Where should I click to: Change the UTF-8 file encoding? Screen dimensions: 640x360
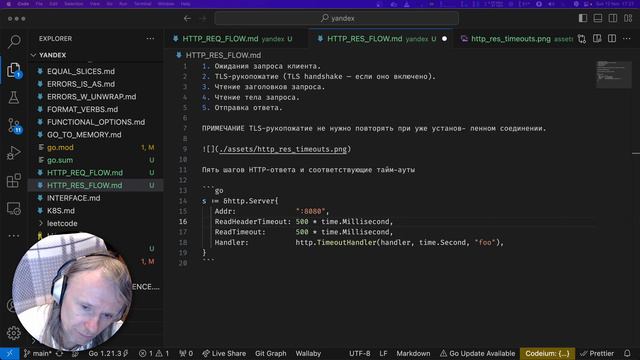click(x=360, y=353)
